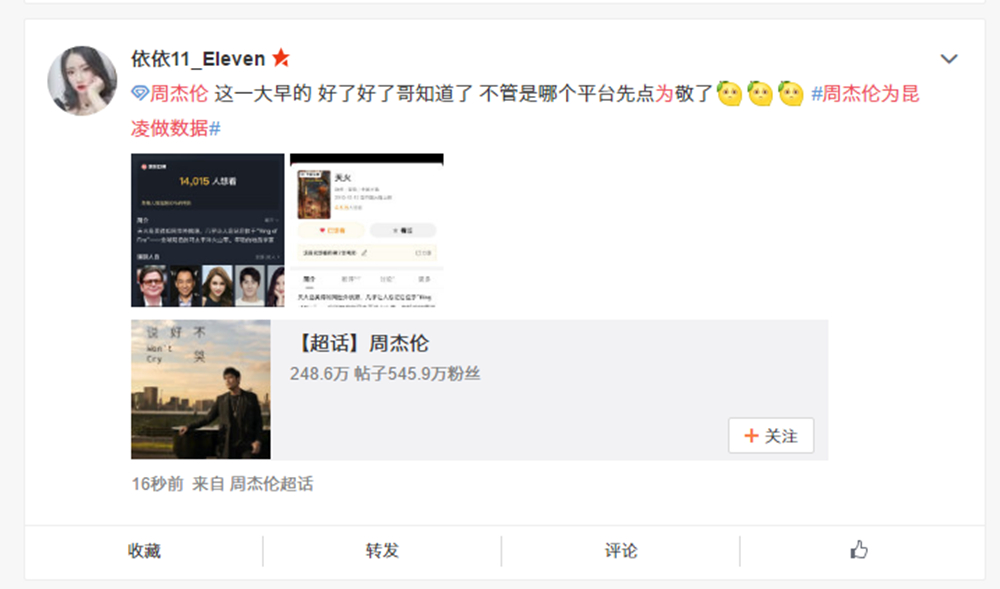
Task: Click 转发 to repost
Action: [382, 551]
